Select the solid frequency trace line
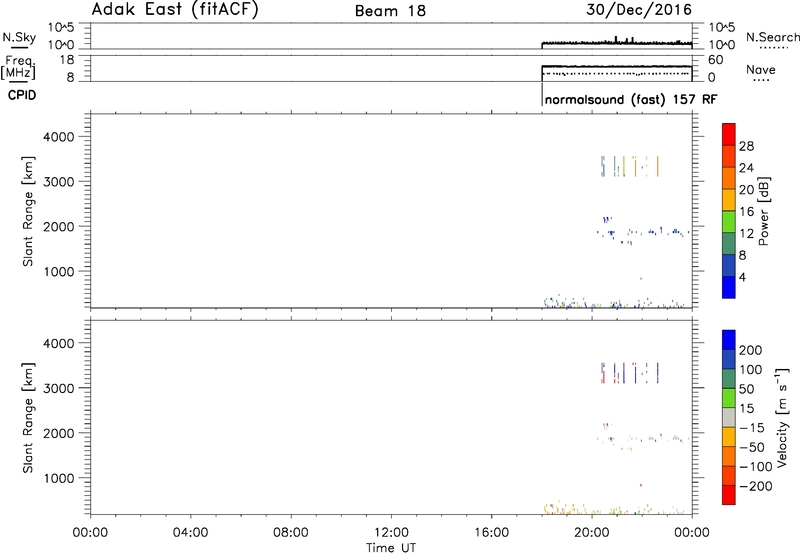The image size is (800, 554). pyautogui.click(x=616, y=66)
